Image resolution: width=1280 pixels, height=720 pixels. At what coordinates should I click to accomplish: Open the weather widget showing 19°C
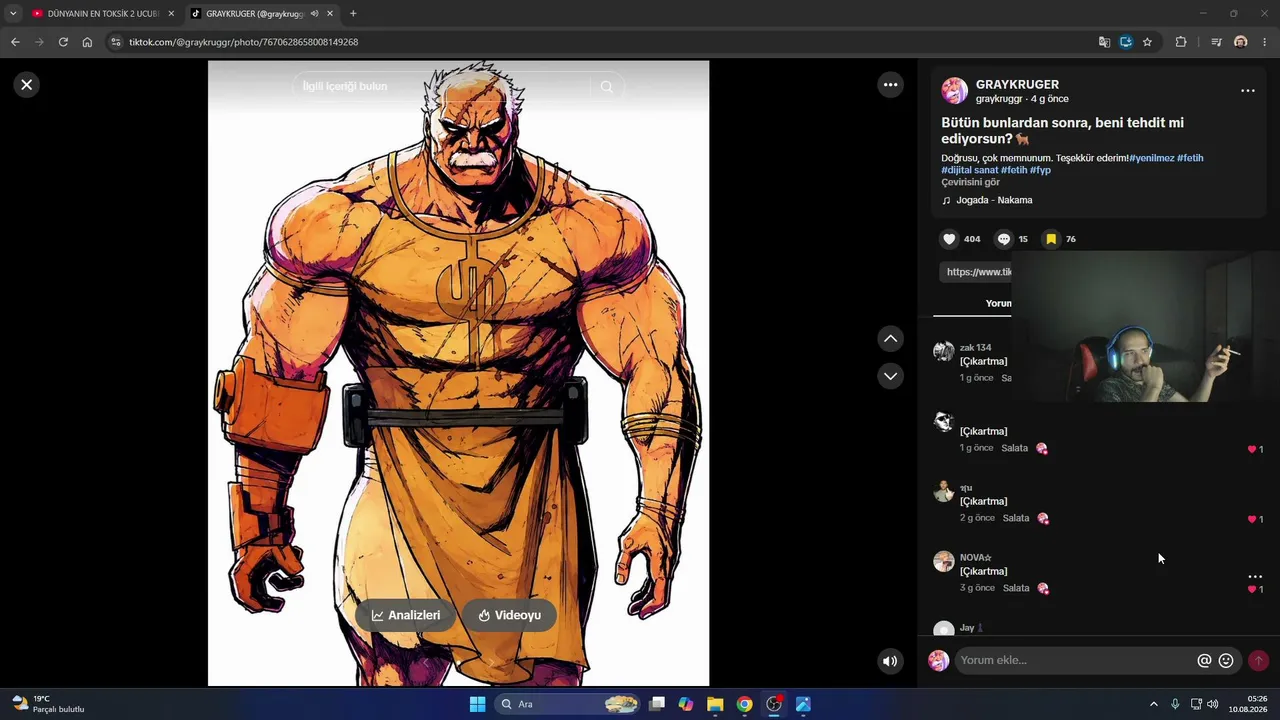click(48, 704)
